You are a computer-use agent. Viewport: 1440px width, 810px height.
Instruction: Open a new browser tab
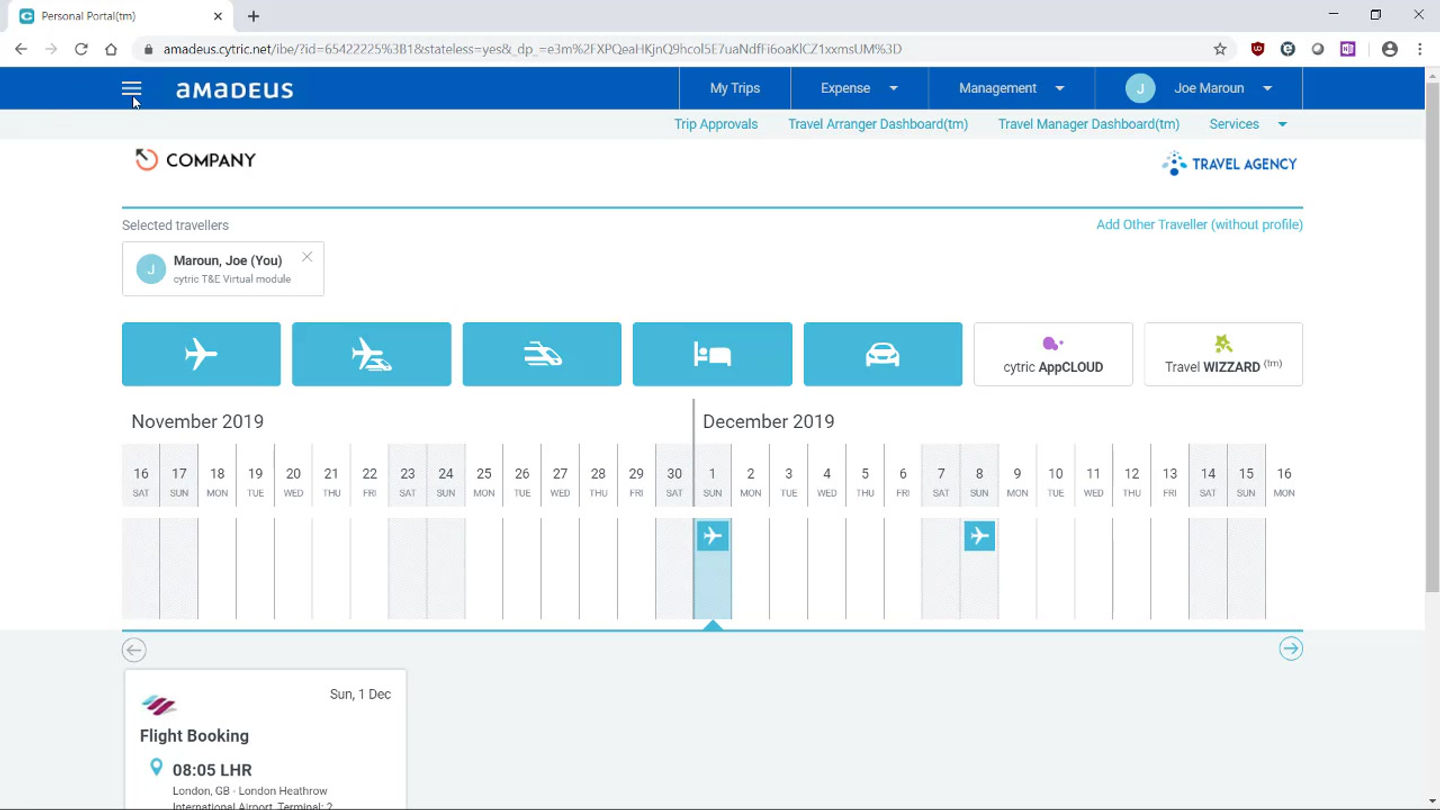(x=253, y=16)
